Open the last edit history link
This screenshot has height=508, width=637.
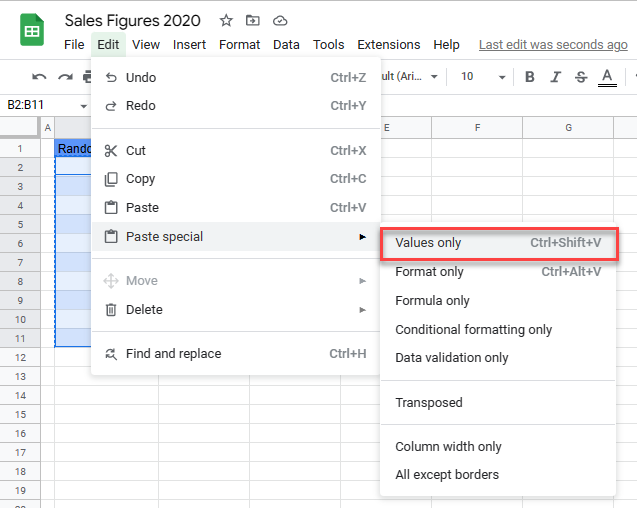point(553,45)
